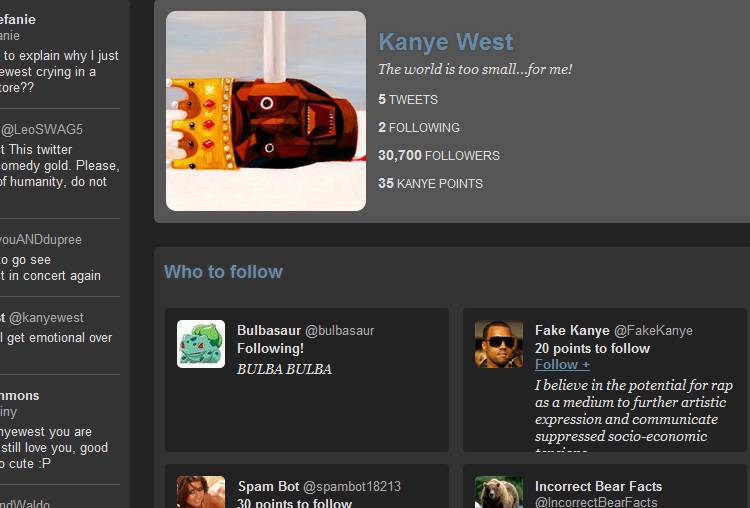This screenshot has height=508, width=750.
Task: View the 5 Tweets count
Action: 408,100
